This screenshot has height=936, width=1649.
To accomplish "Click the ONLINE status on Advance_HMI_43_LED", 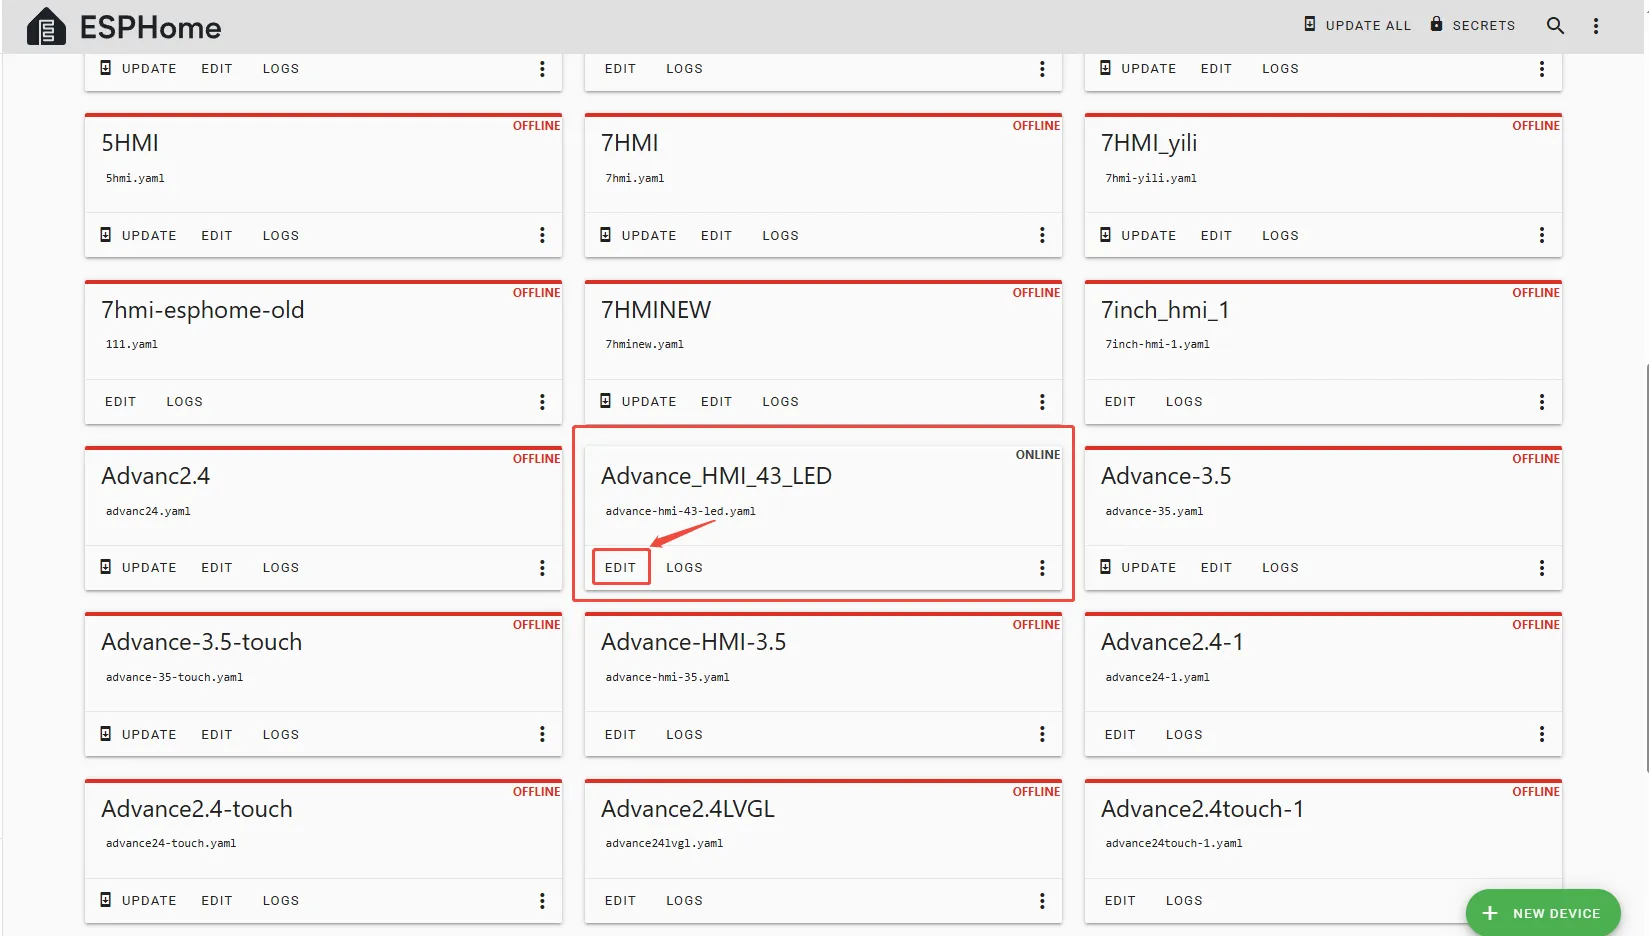I will click(x=1038, y=455).
